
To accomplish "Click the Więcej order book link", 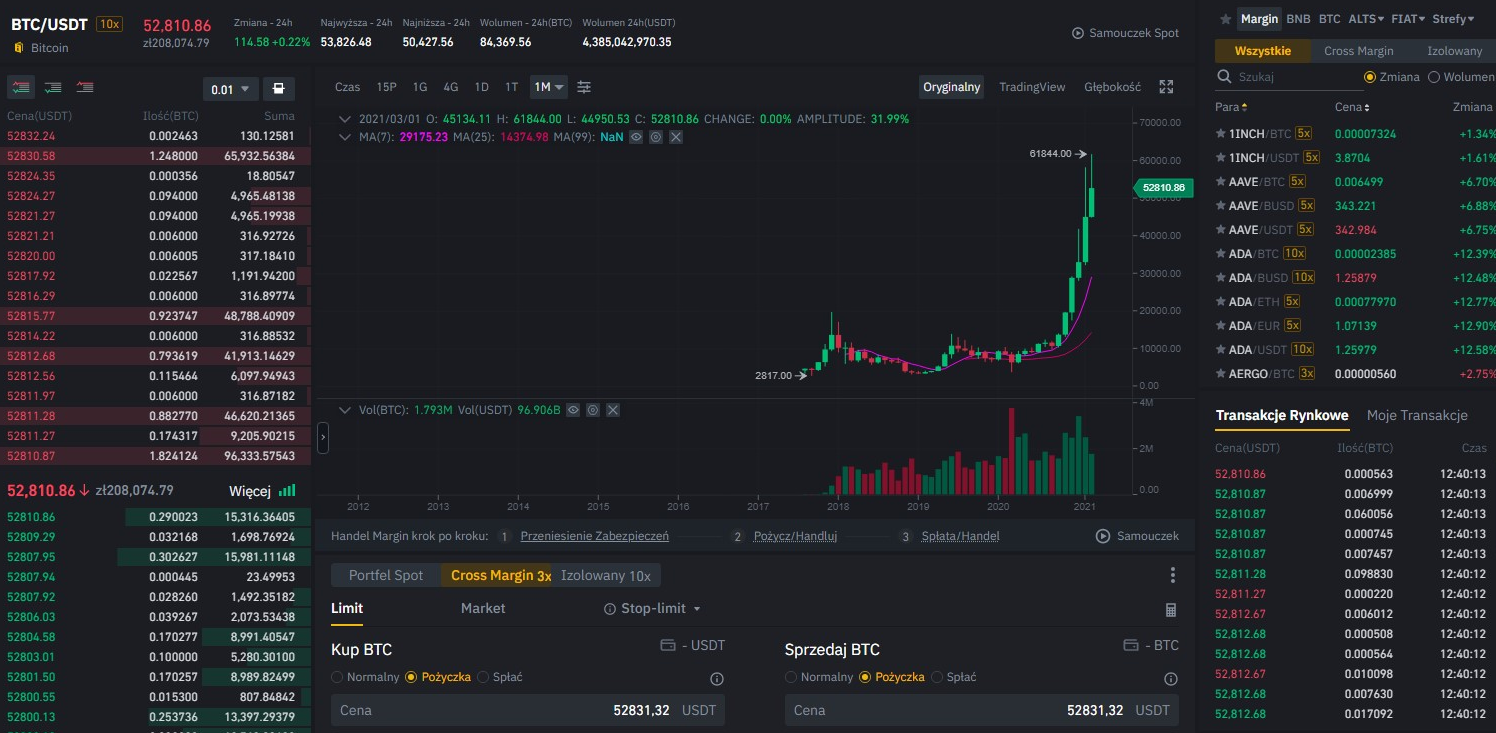I will point(250,491).
